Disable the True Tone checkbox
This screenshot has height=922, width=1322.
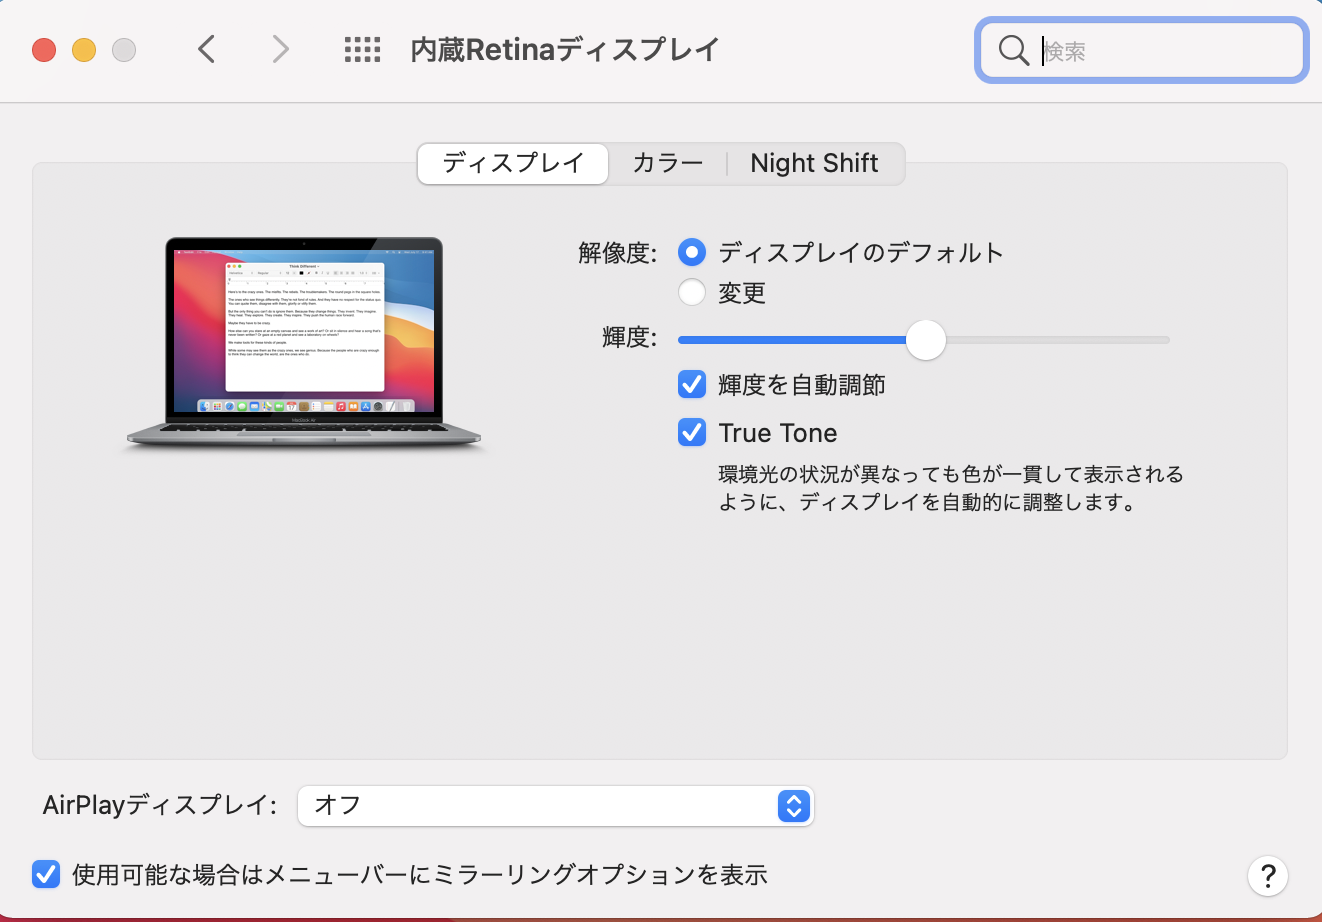click(692, 432)
